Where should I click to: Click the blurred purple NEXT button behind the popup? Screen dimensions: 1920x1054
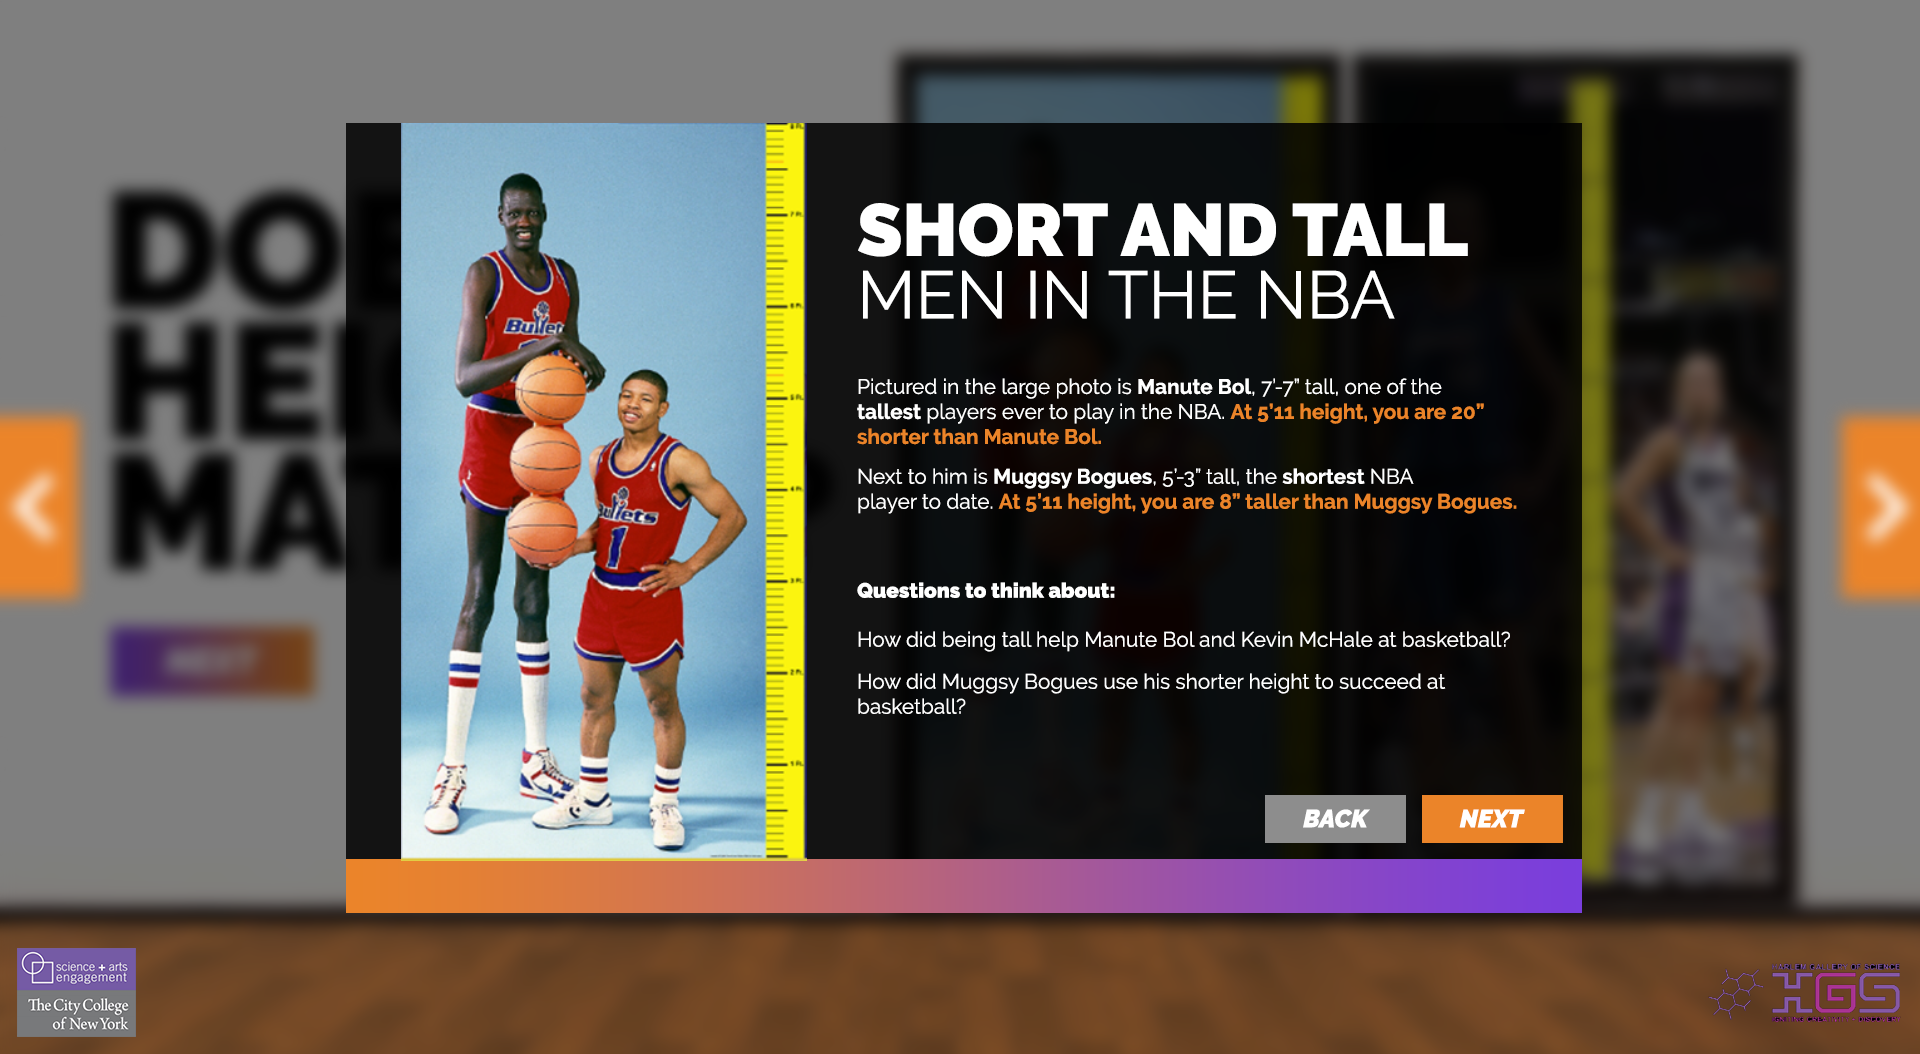[212, 660]
